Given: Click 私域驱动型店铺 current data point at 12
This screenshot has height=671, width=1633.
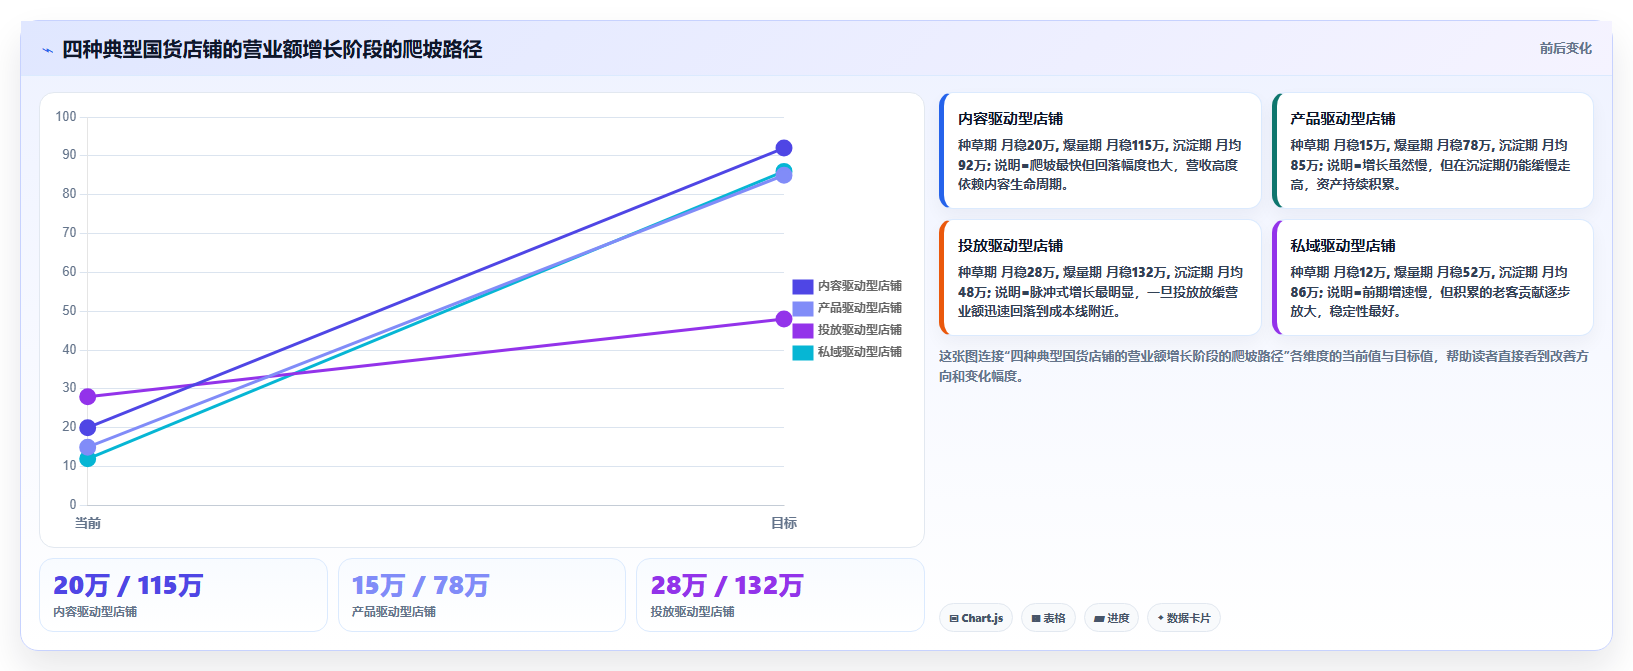Looking at the screenshot, I should point(88,459).
